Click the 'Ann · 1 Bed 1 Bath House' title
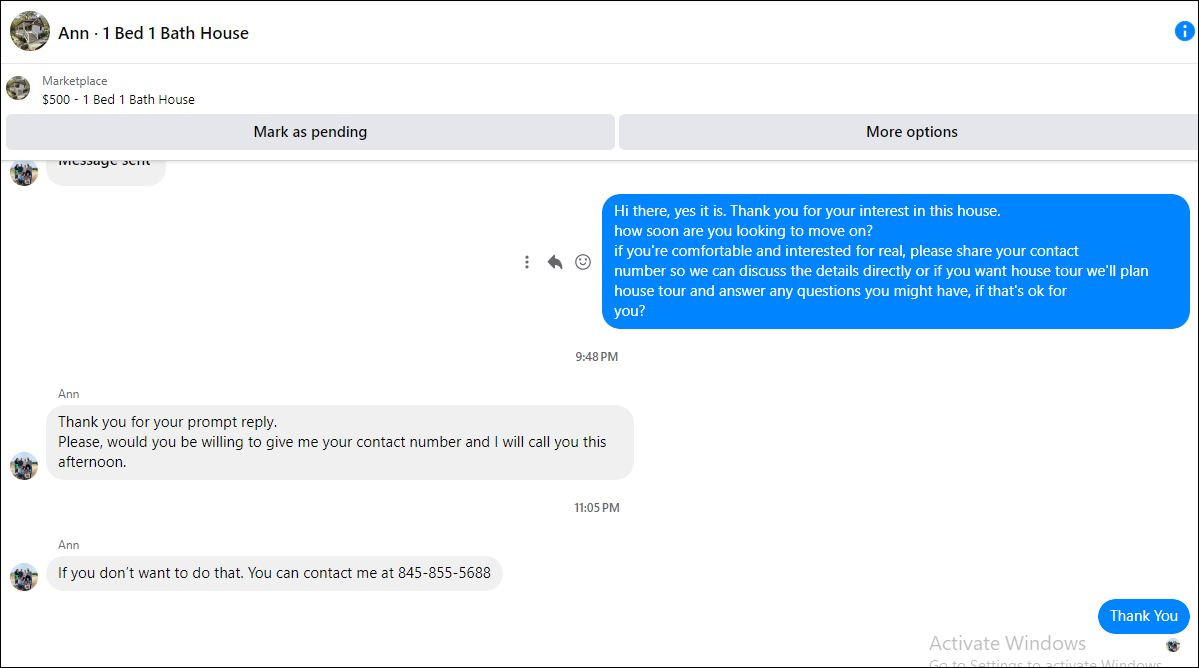The width and height of the screenshot is (1199, 668). point(154,33)
